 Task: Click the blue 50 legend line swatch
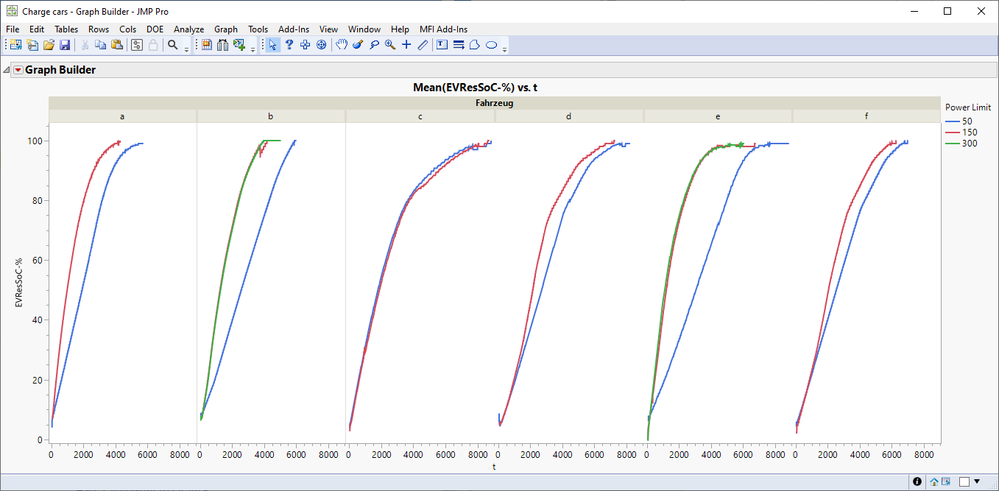(953, 120)
